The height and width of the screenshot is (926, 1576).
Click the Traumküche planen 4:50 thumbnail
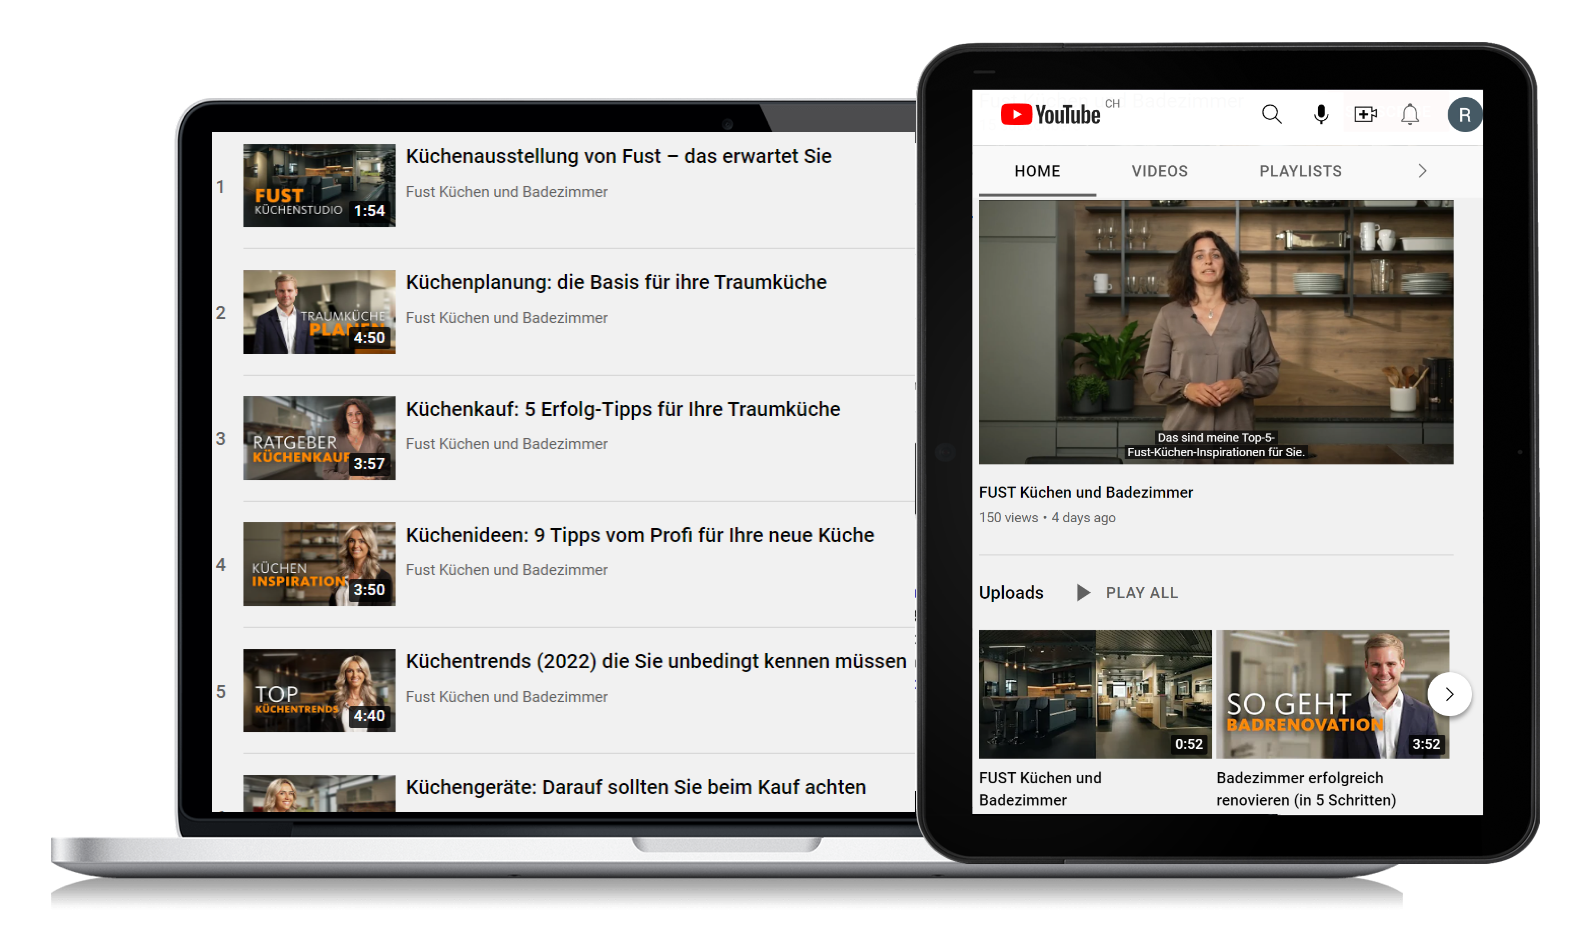319,312
